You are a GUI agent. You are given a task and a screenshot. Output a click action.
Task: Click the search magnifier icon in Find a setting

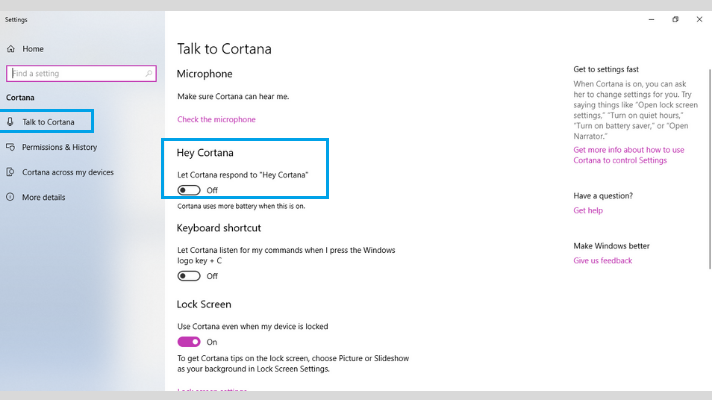(148, 73)
